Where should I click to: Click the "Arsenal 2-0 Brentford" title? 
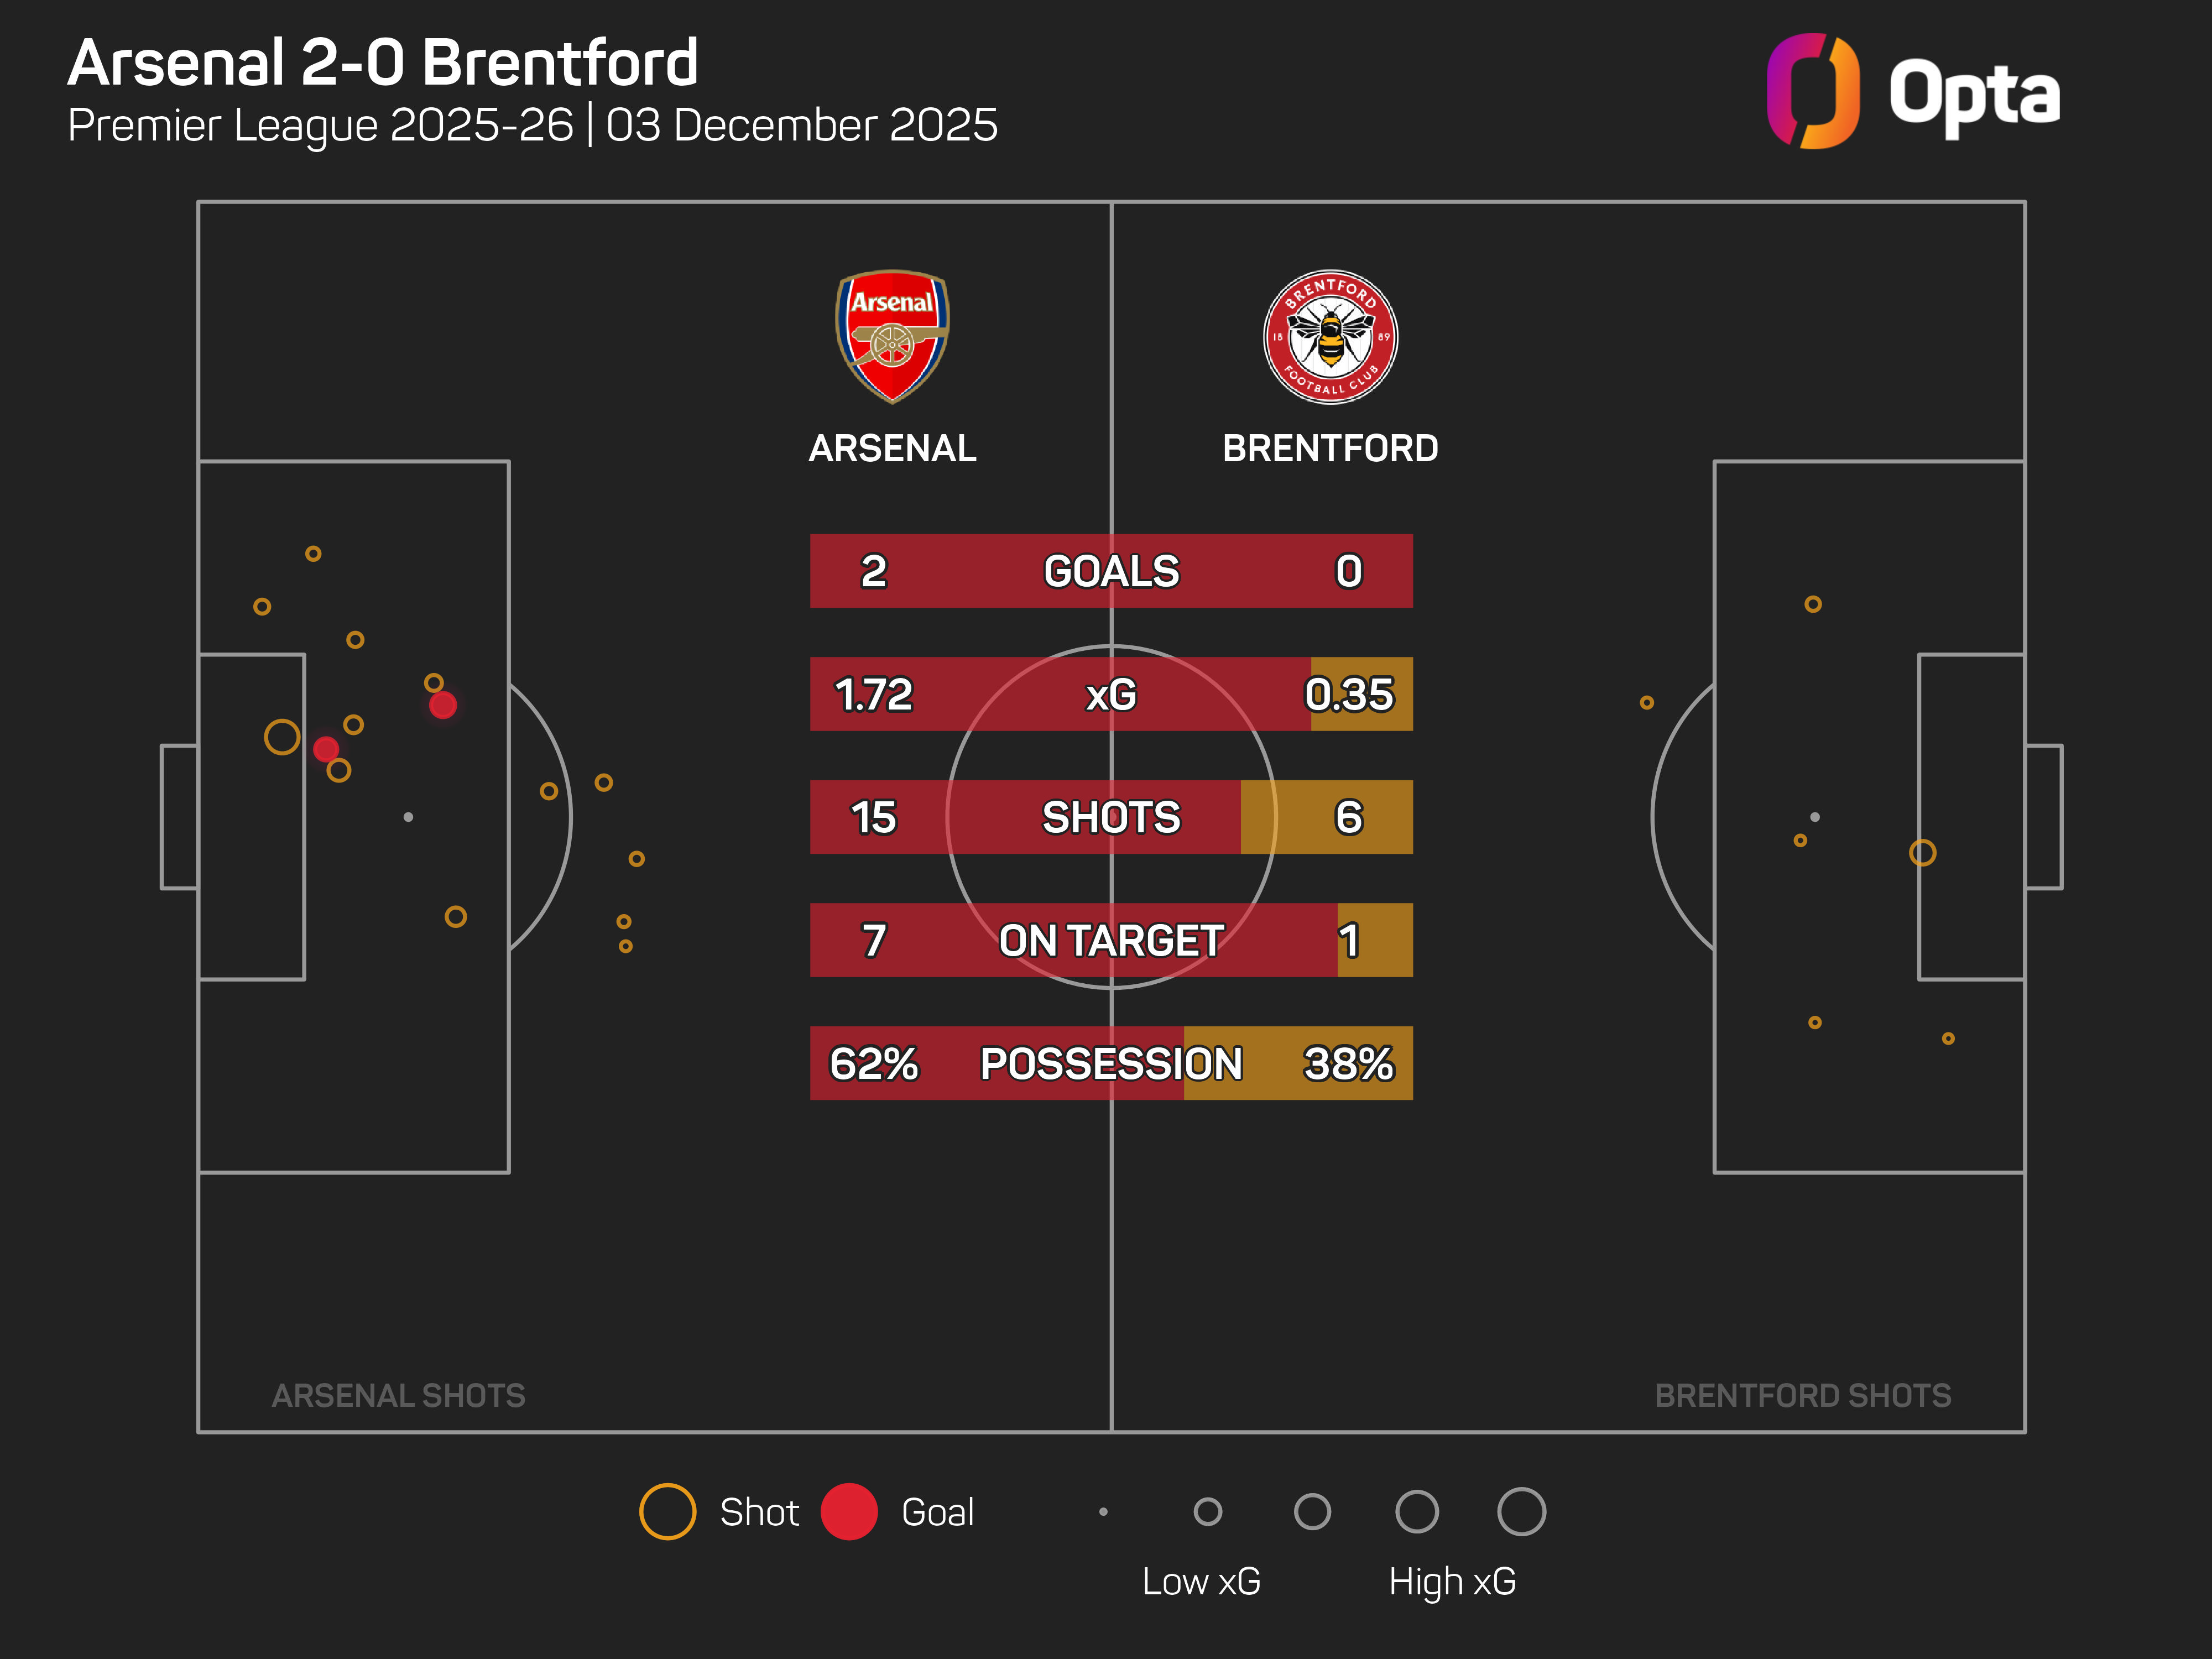382,63
